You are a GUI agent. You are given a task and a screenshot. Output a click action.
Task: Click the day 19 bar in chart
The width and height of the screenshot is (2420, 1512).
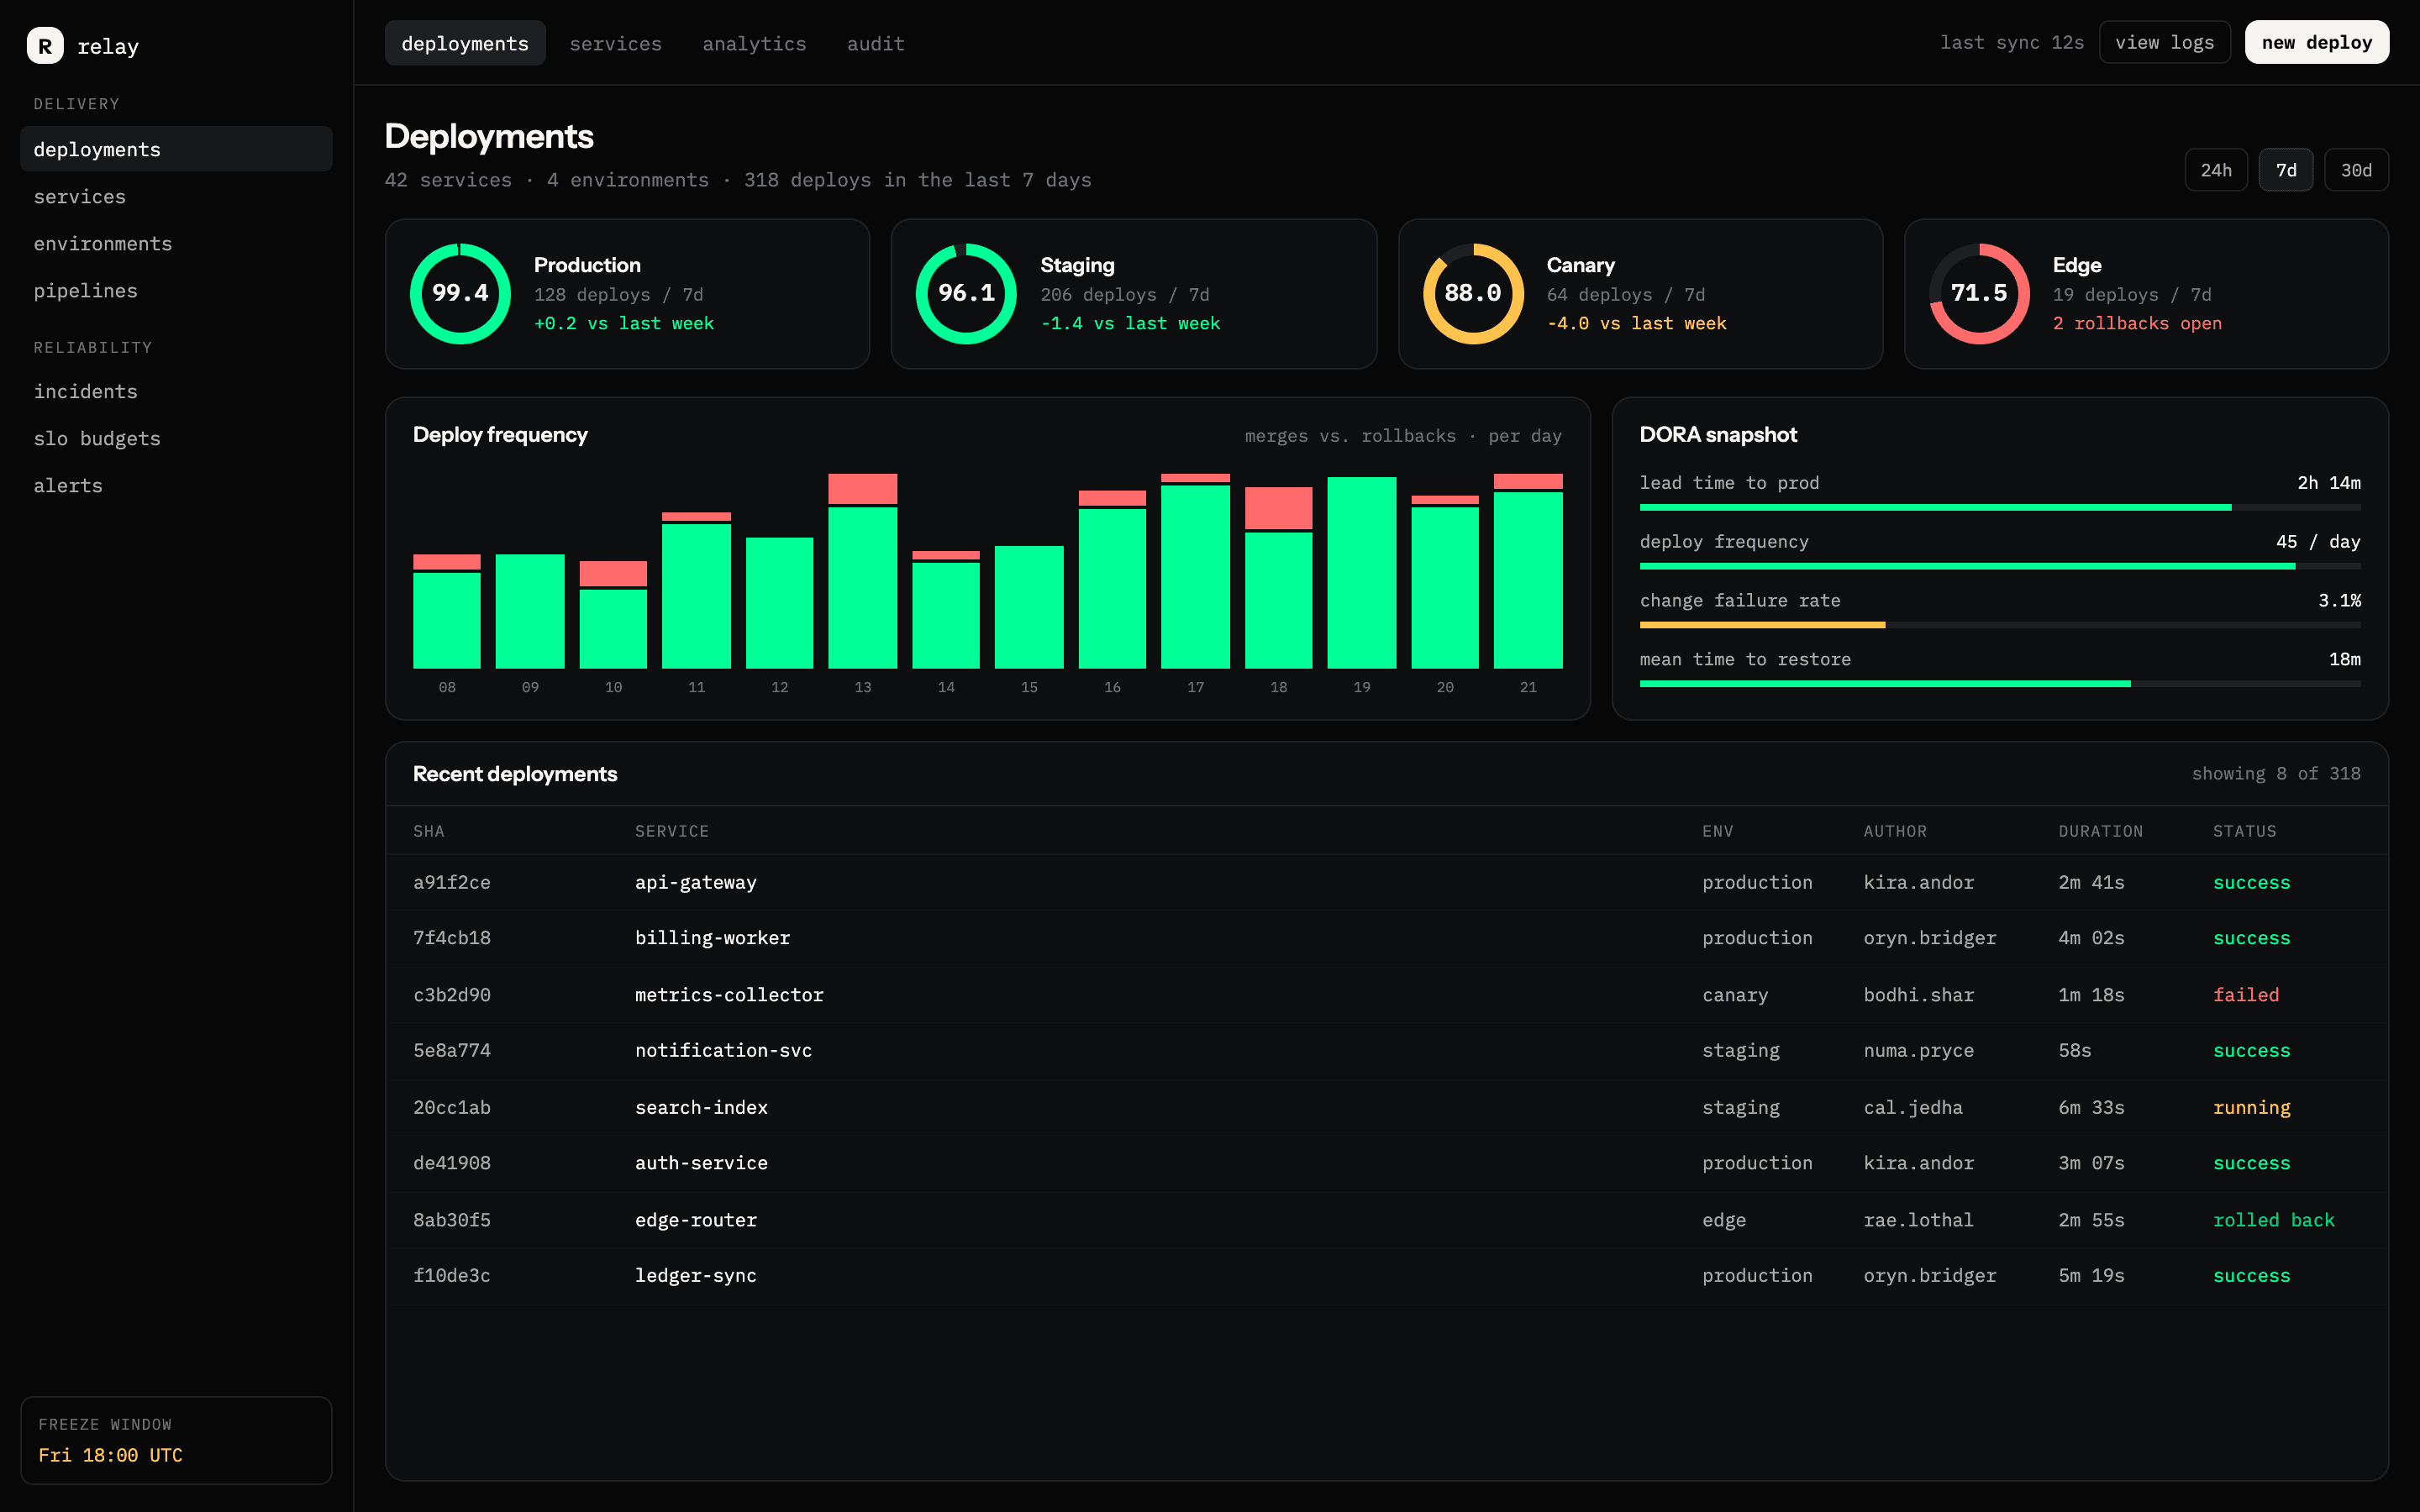pyautogui.click(x=1362, y=573)
